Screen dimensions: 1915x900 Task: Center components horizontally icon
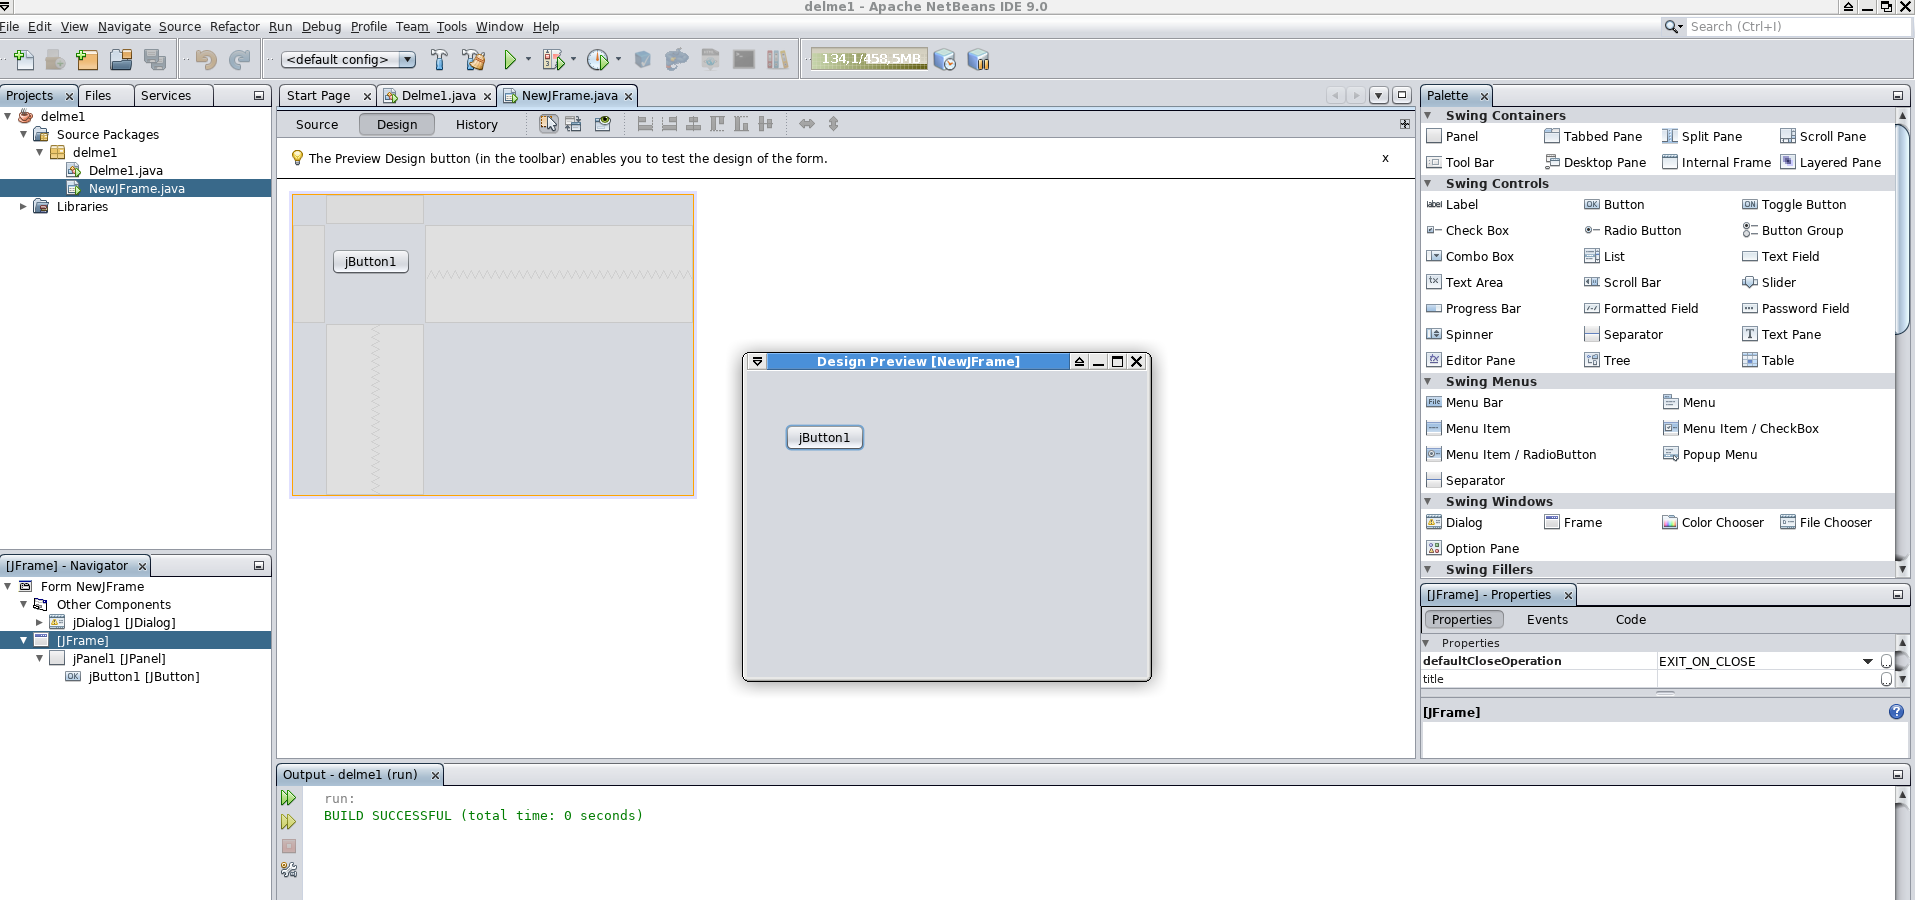click(693, 124)
